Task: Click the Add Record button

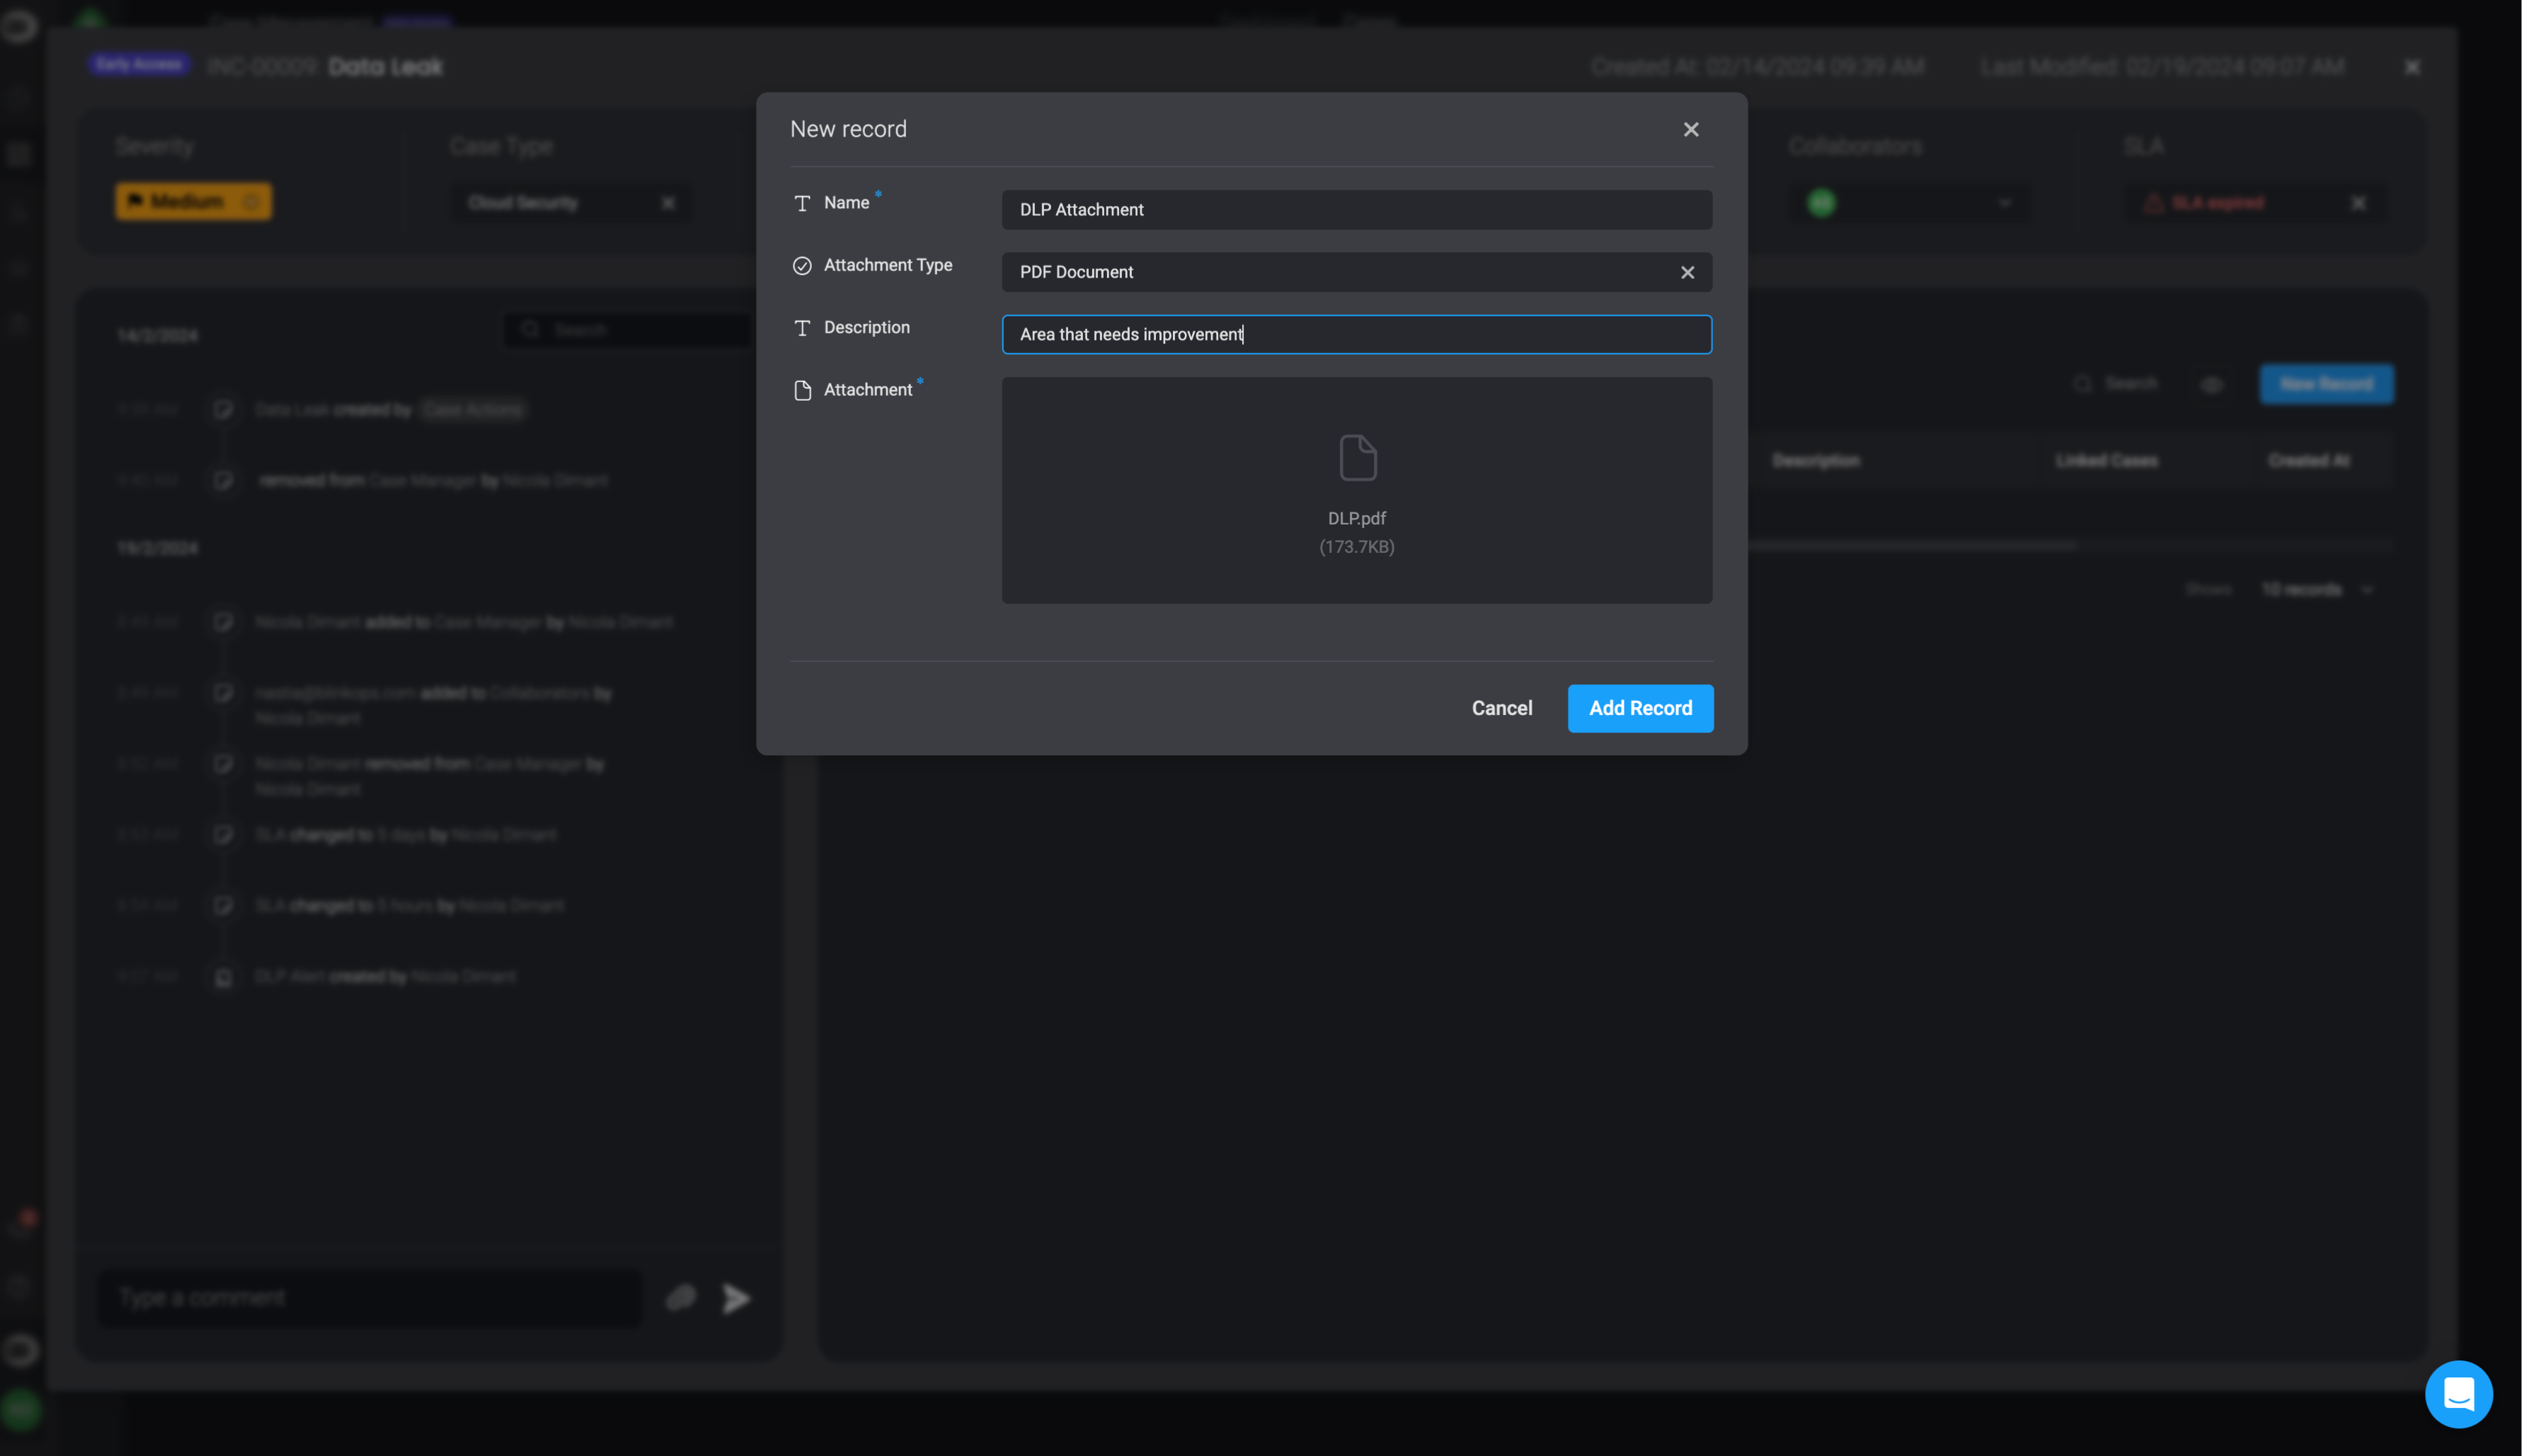Action: [1640, 708]
